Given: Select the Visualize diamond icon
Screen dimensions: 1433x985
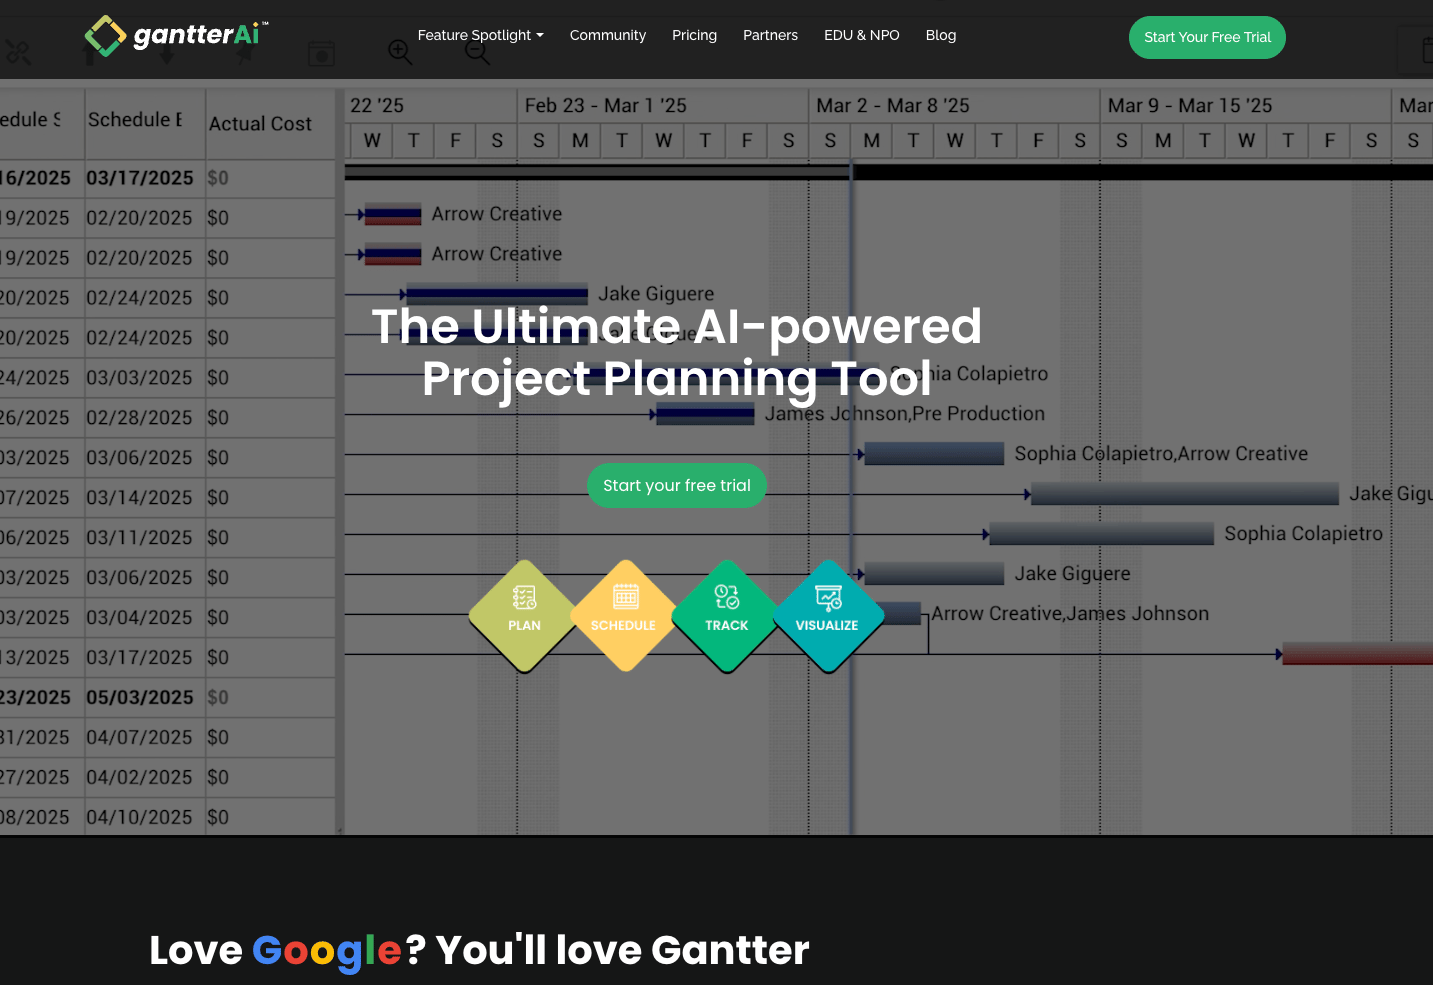Looking at the screenshot, I should pos(828,616).
